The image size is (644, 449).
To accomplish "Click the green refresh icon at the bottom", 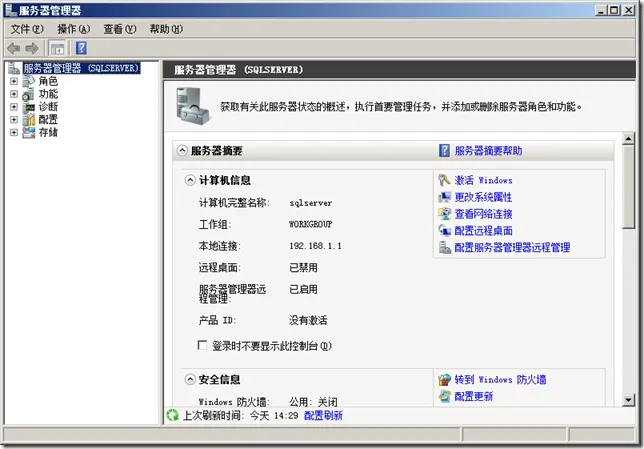I will click(172, 415).
